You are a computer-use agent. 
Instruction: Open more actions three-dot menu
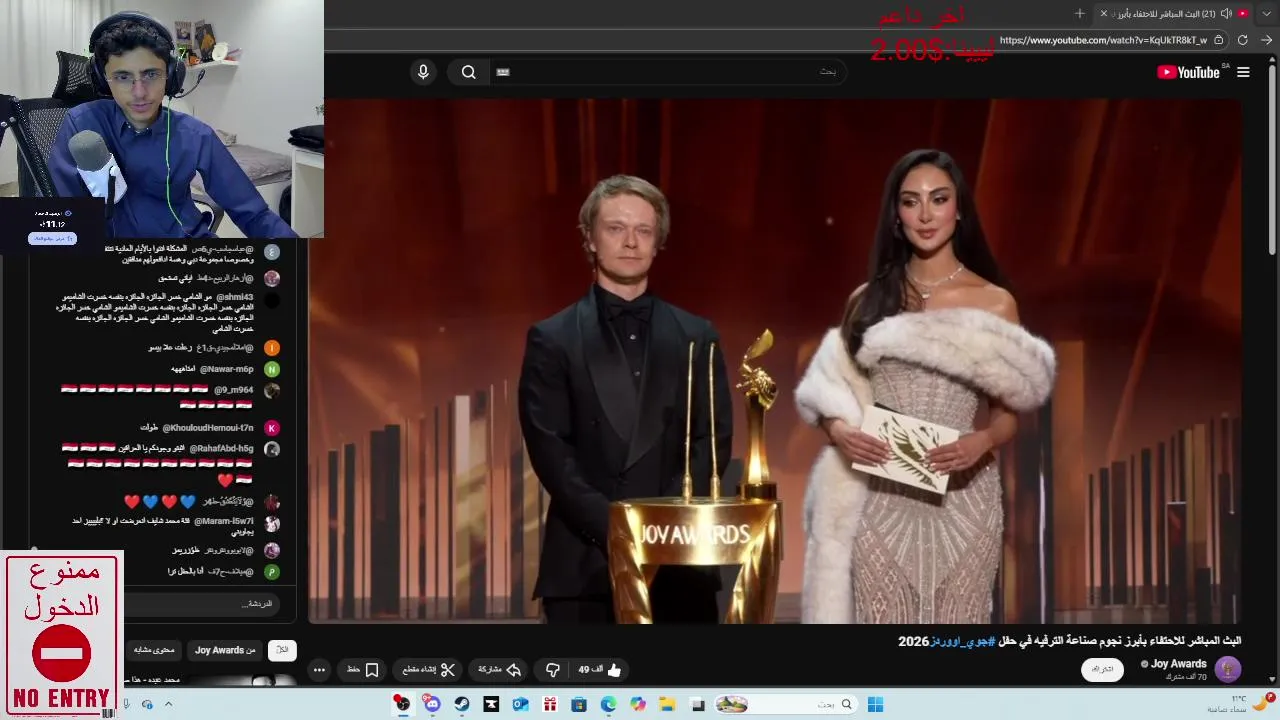tap(319, 670)
